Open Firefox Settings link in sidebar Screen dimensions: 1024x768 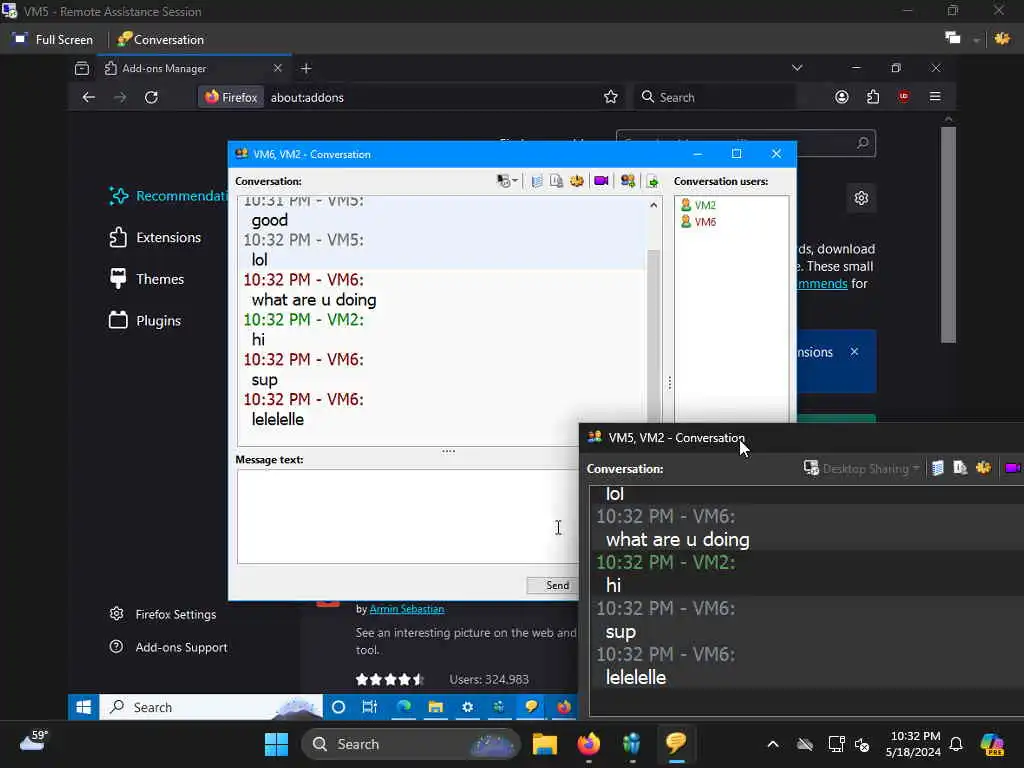[x=163, y=615]
